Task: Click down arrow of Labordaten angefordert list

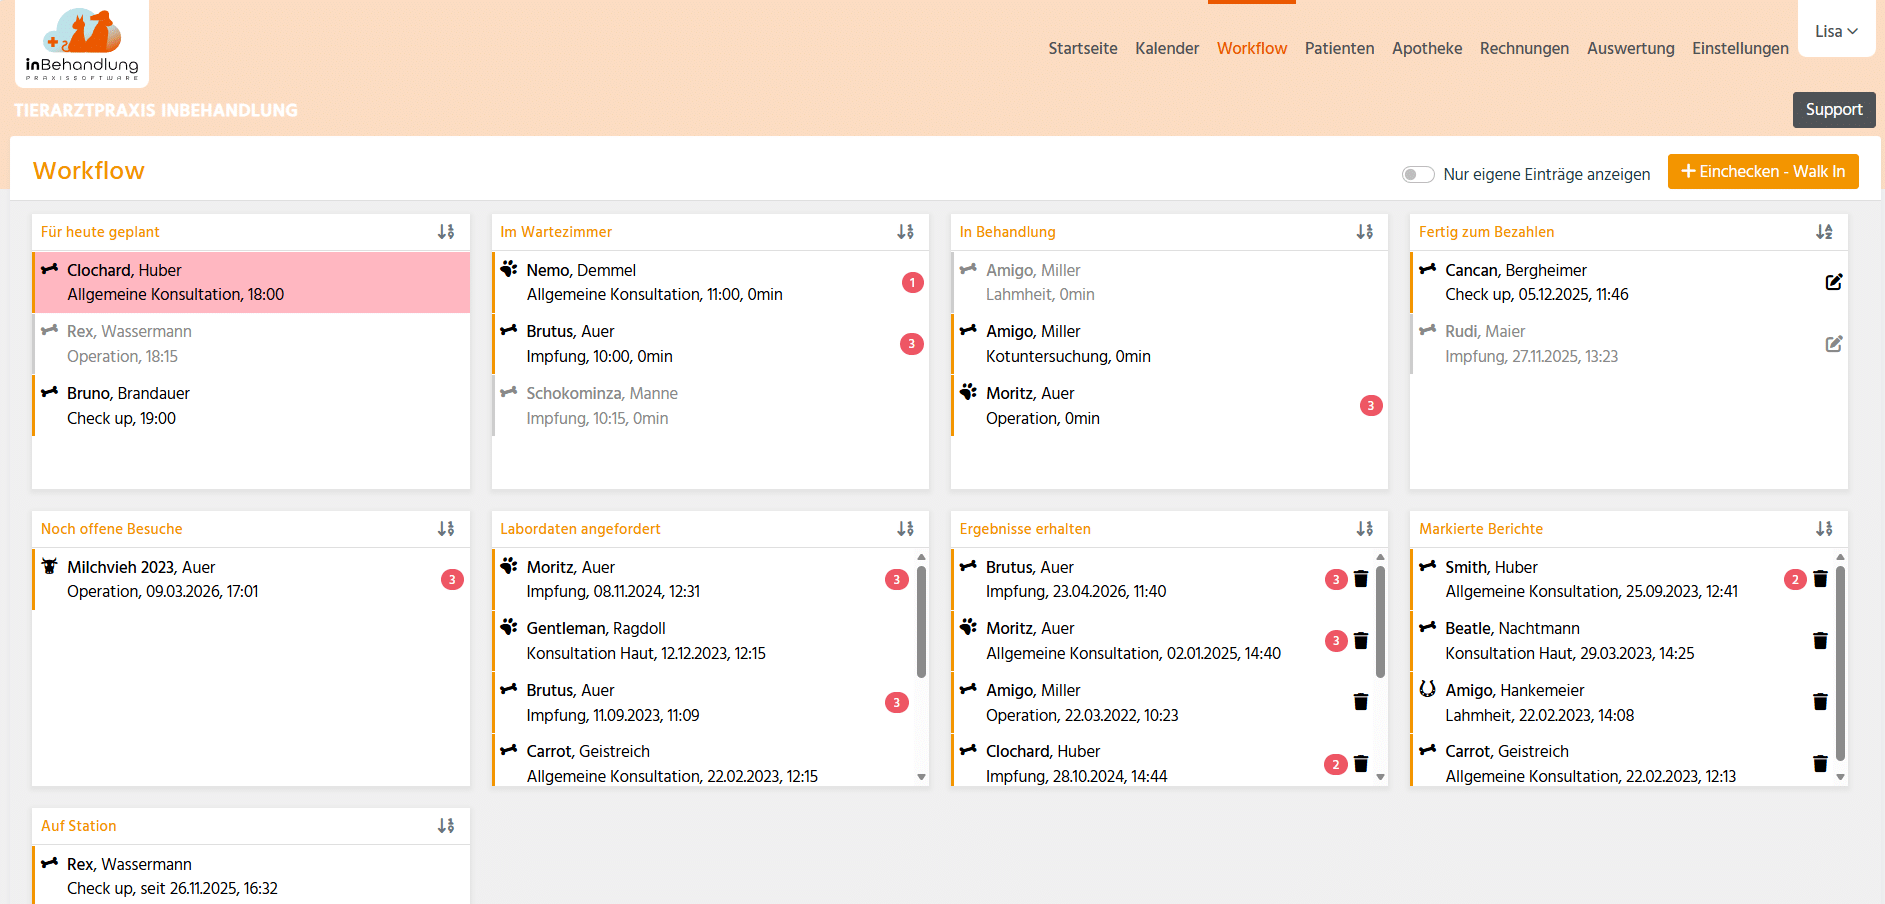Action: (921, 777)
